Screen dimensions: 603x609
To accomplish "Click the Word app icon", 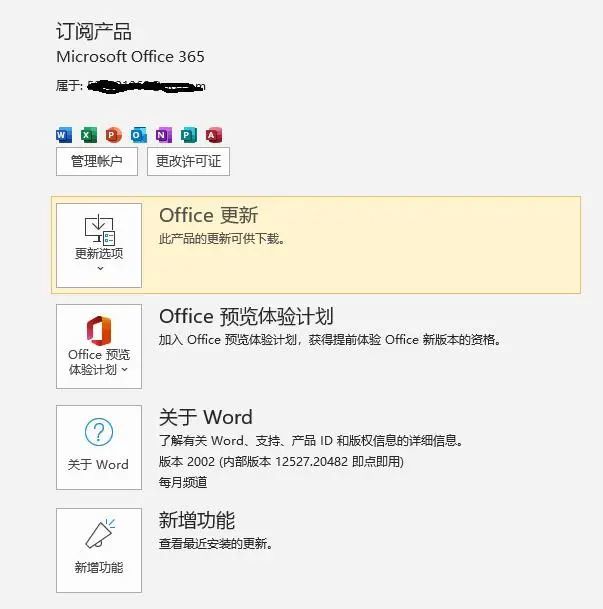I will coord(64,135).
